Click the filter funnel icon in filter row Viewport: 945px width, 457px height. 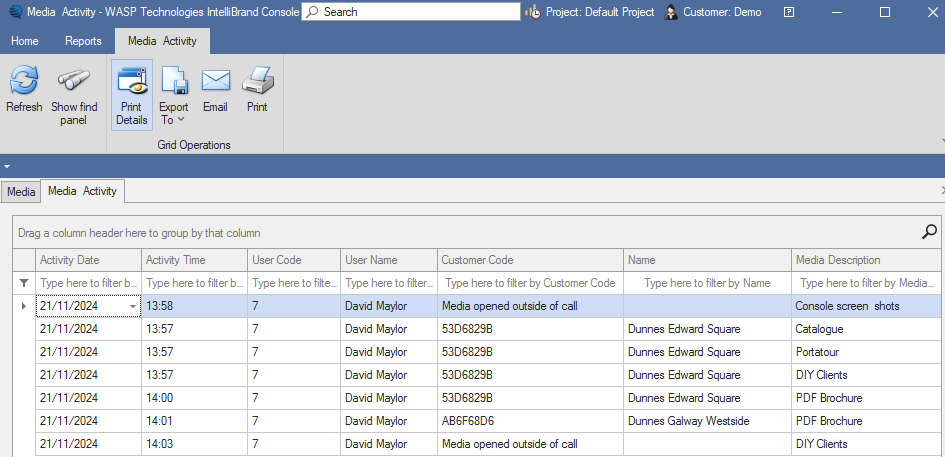coord(24,283)
